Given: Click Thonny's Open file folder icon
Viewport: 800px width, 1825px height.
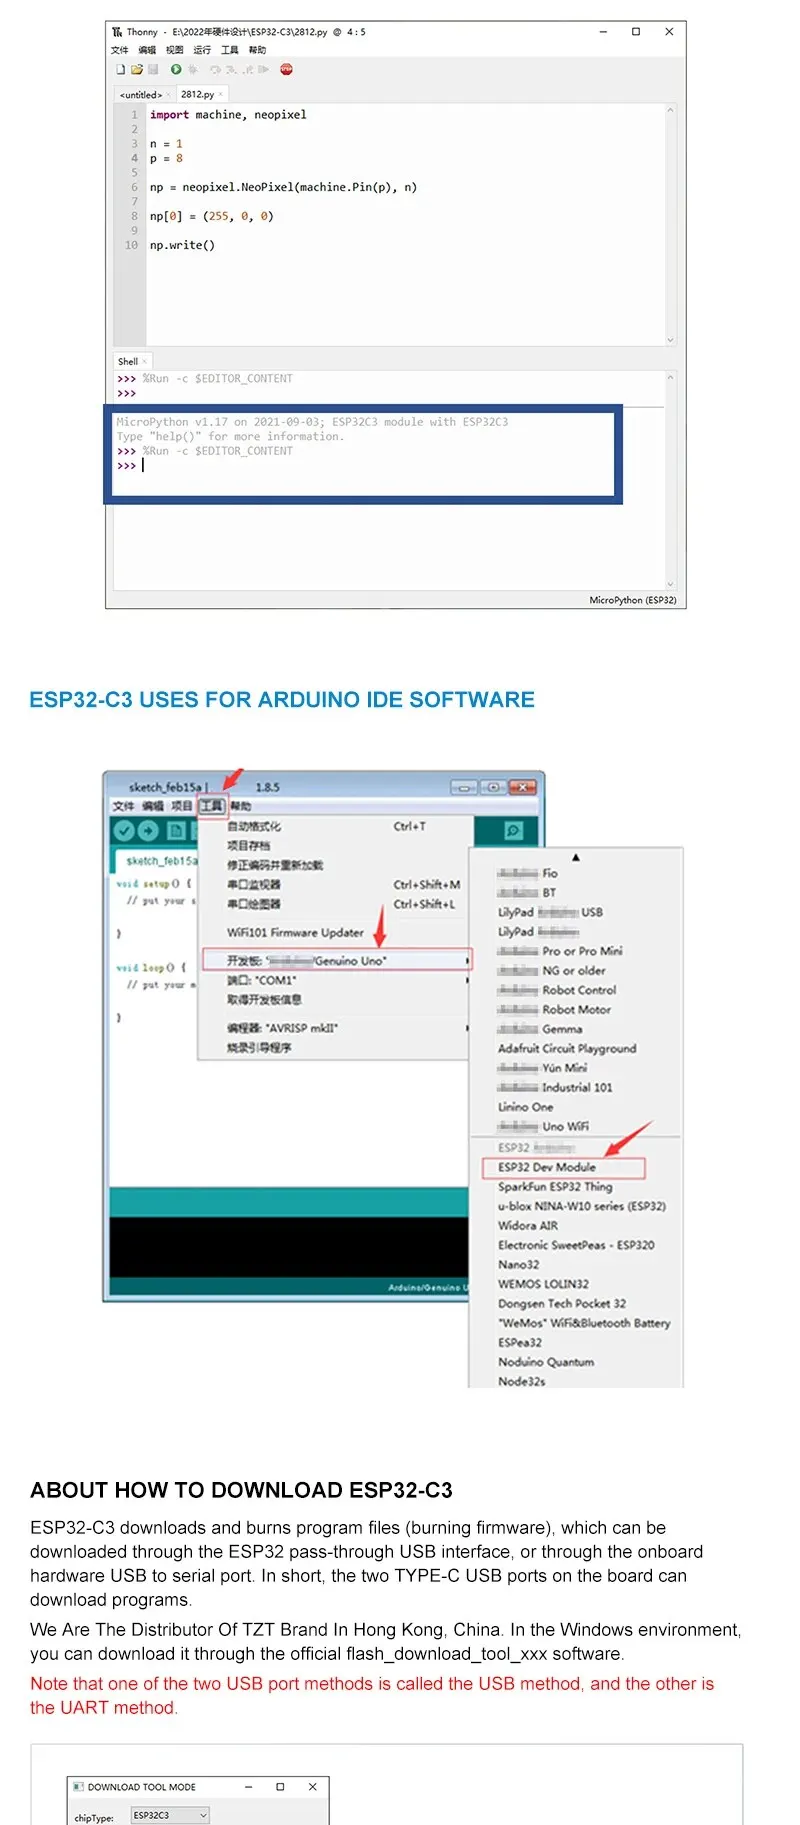Looking at the screenshot, I should click(x=137, y=69).
